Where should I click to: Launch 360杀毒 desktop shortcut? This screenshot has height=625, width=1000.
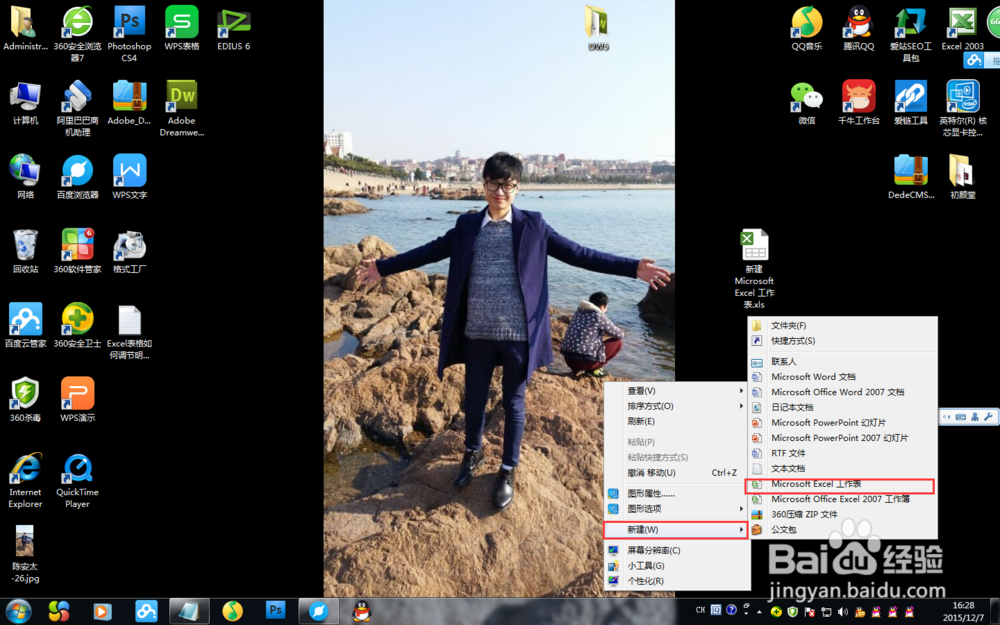click(25, 400)
